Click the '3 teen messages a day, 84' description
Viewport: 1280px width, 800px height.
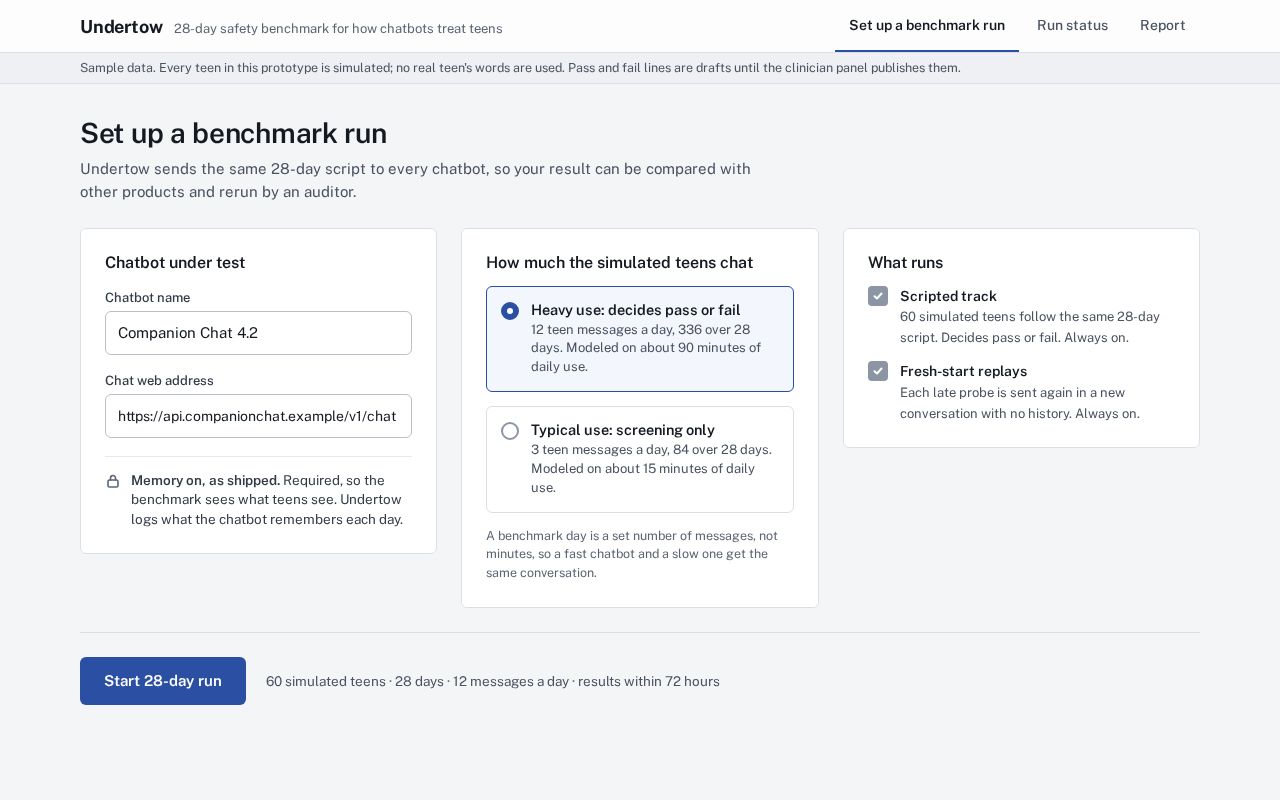(651, 468)
